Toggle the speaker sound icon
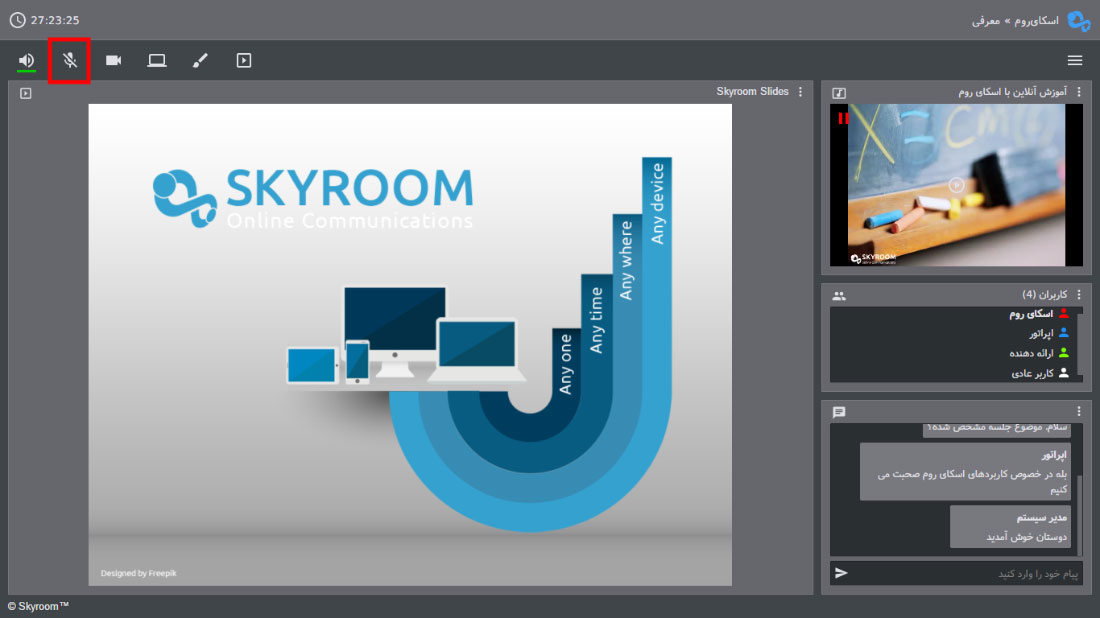This screenshot has height=618, width=1100. click(x=26, y=60)
